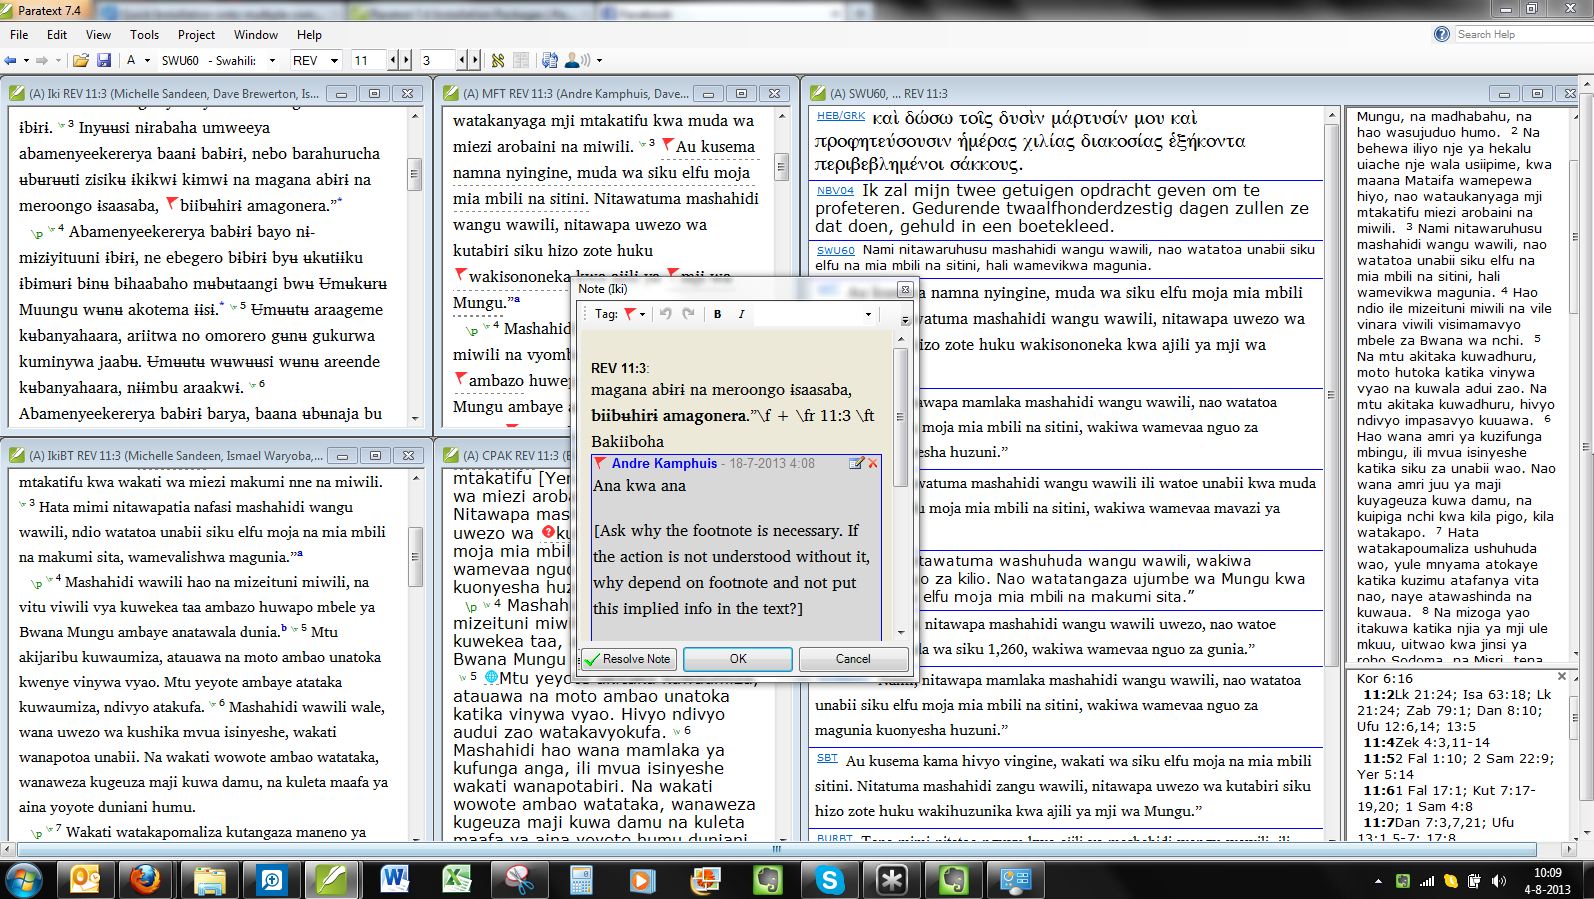This screenshot has width=1594, height=899.
Task: Click the edit pencil icon on Andre Kamphuis's comment
Action: click(856, 464)
